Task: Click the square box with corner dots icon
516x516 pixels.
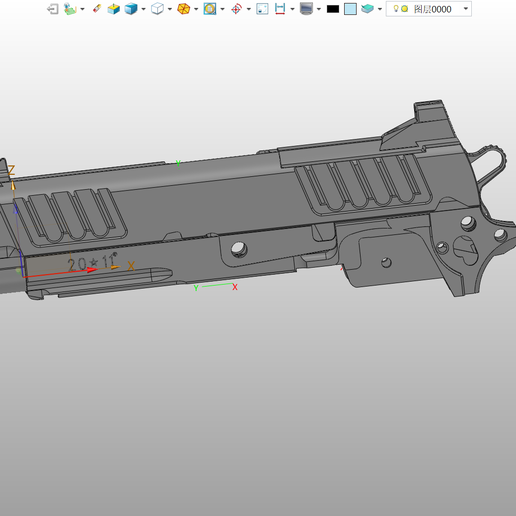Action: [262, 9]
